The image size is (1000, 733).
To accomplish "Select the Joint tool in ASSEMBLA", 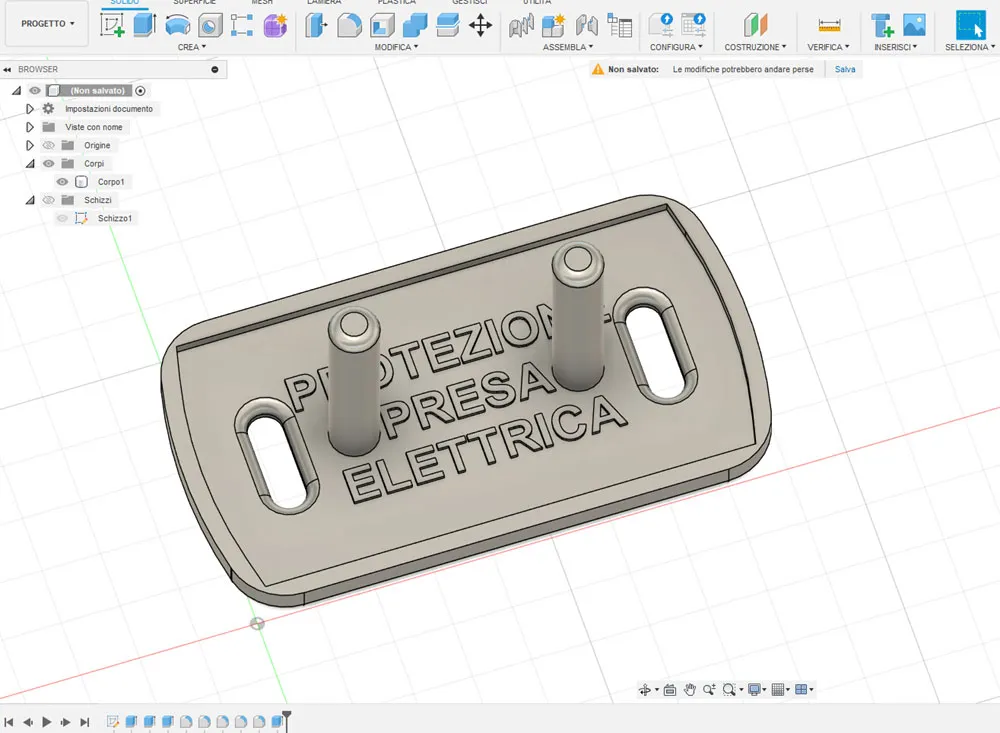I will (521, 26).
